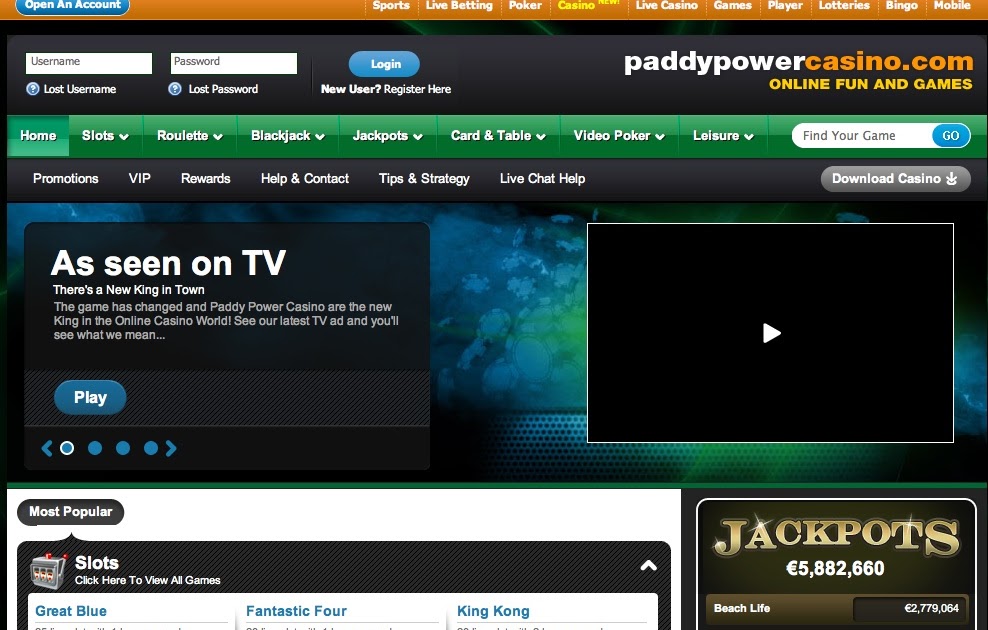The image size is (988, 630).
Task: Click the GO search button
Action: [x=950, y=135]
